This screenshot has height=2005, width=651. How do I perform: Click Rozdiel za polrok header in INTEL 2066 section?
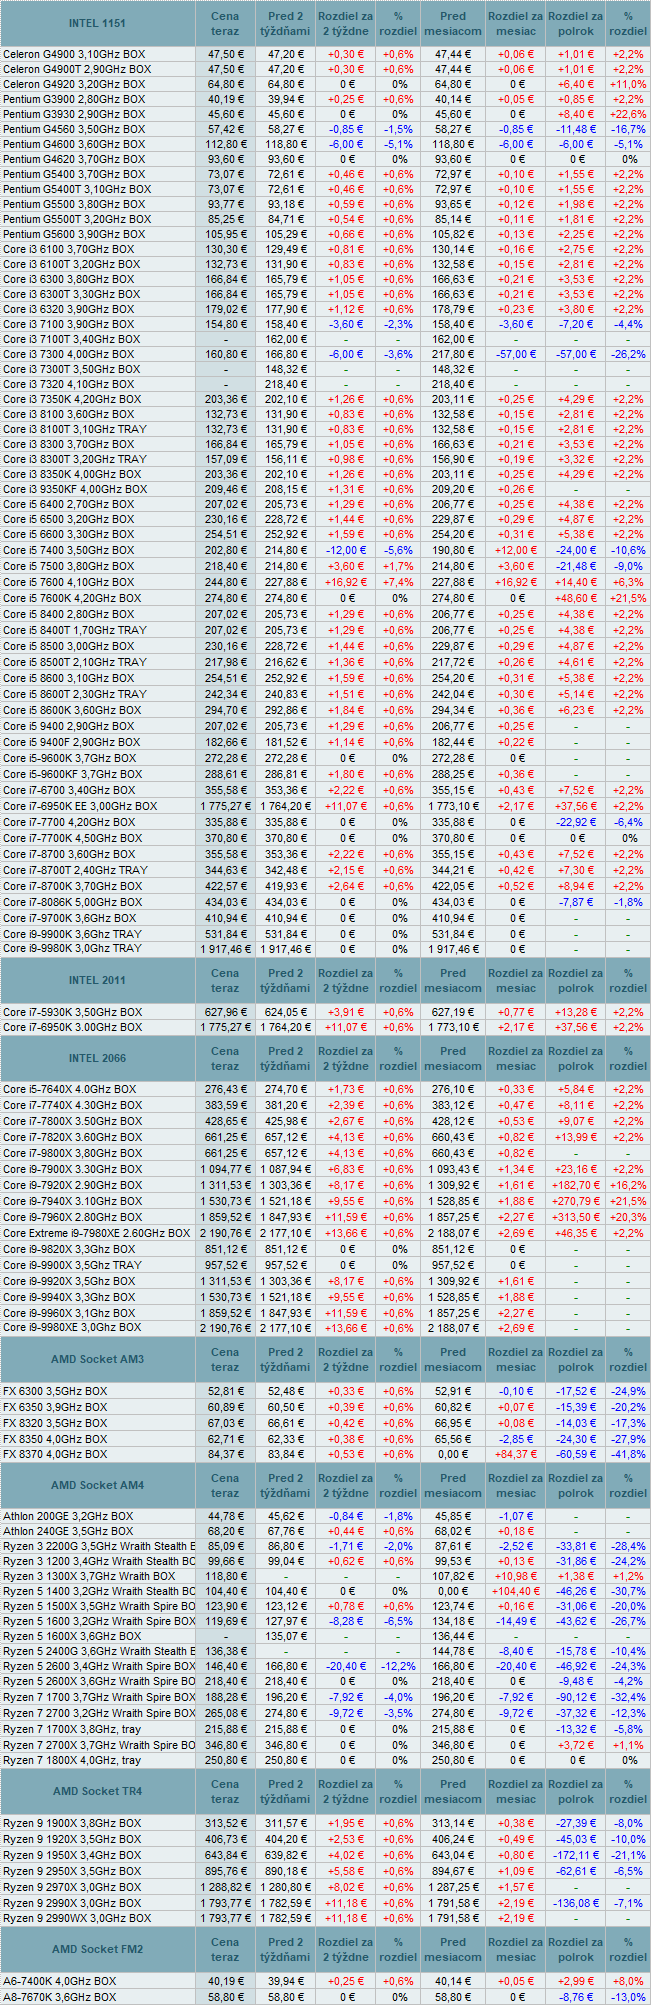click(x=576, y=1058)
